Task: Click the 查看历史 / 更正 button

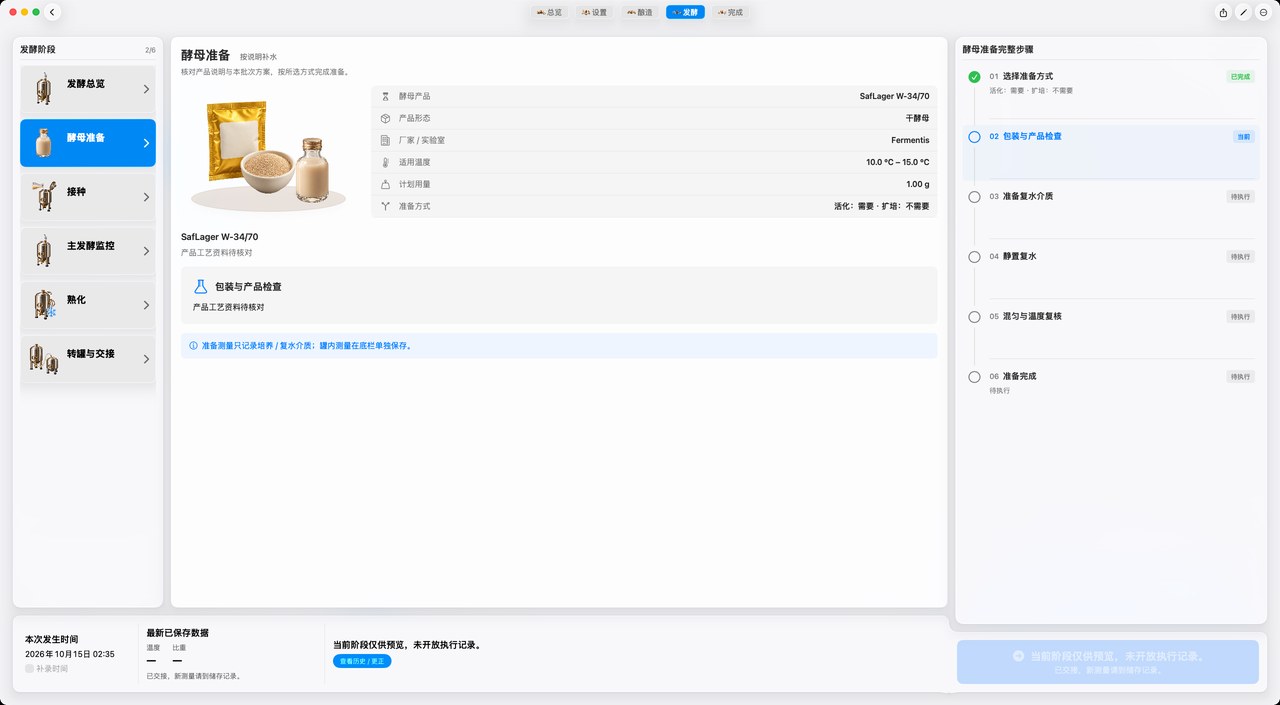Action: tap(362, 661)
